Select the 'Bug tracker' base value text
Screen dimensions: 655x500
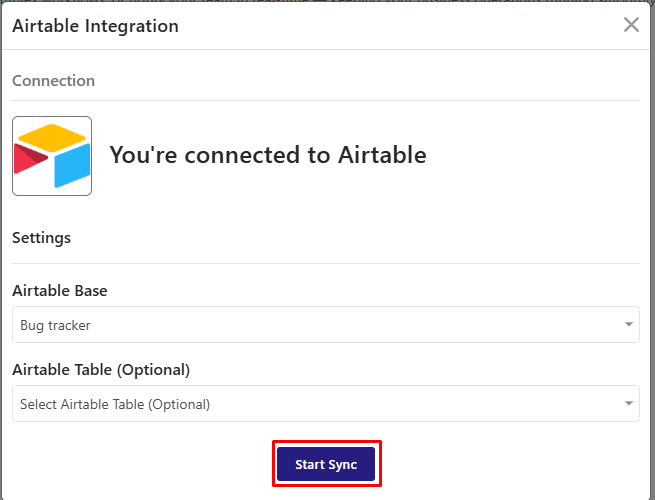point(55,325)
